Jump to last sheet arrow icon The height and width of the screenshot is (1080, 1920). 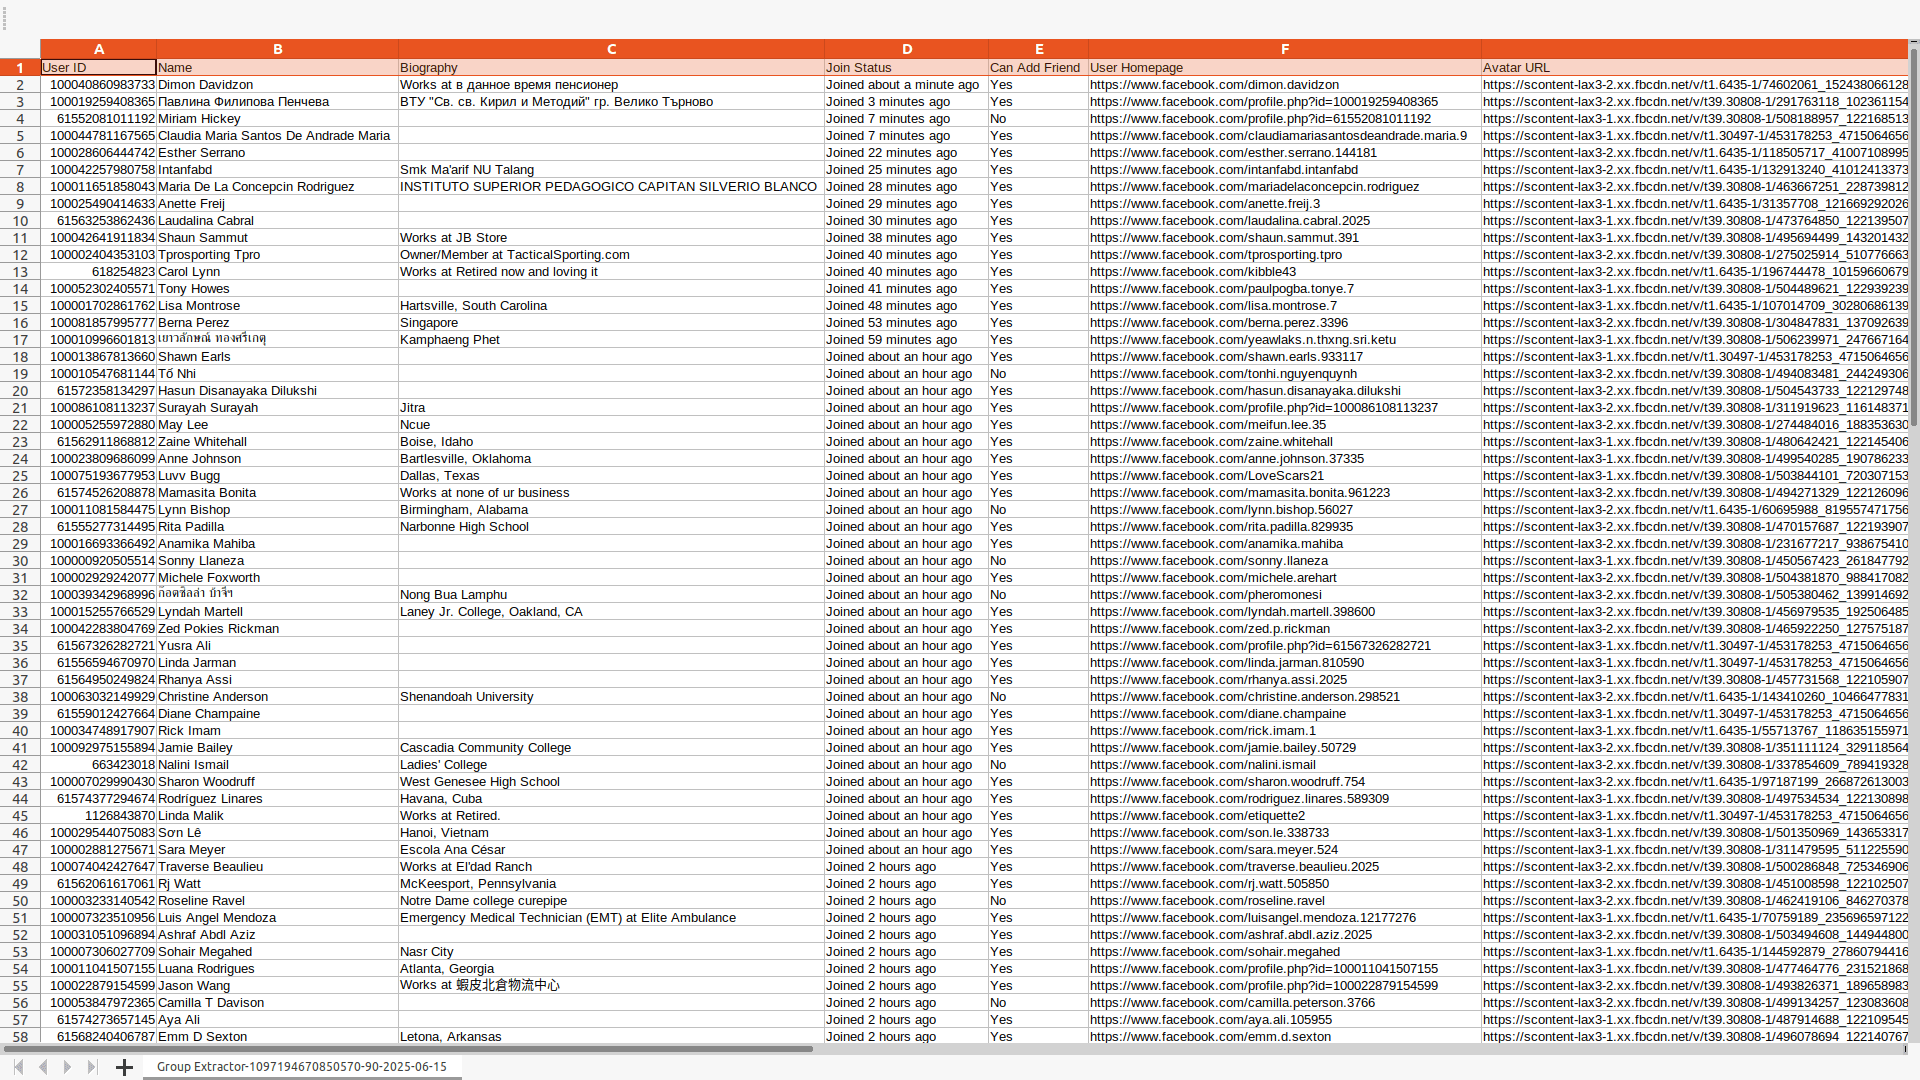point(92,1067)
